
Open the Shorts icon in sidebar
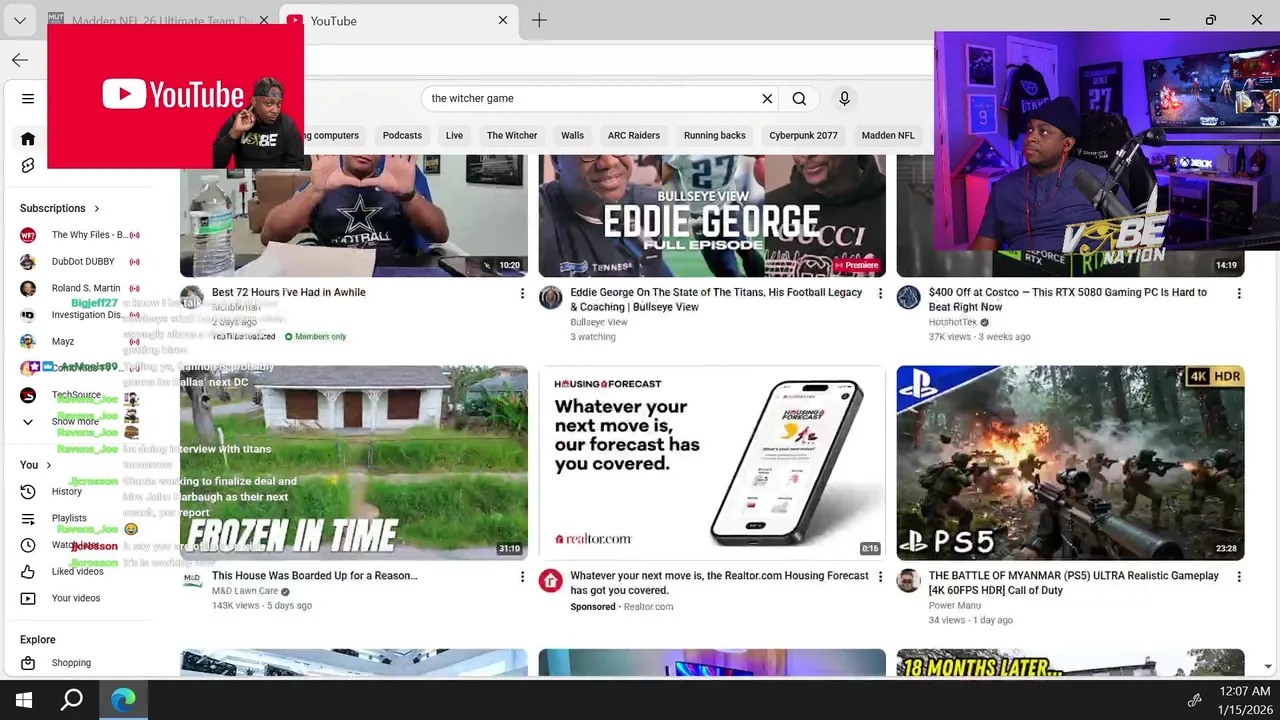[28, 165]
